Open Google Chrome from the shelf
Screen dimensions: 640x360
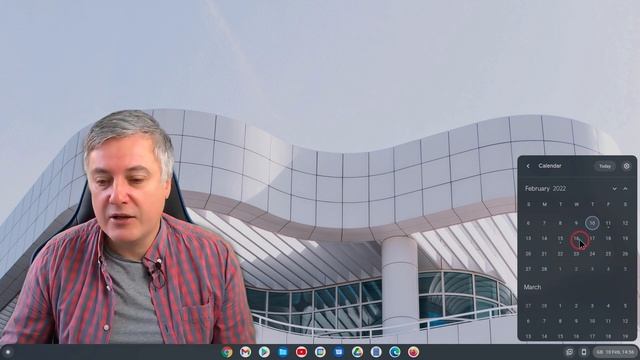pyautogui.click(x=227, y=352)
